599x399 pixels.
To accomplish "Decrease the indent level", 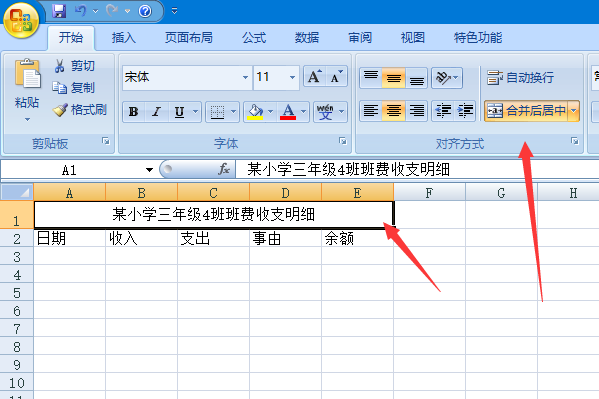I will (443, 111).
